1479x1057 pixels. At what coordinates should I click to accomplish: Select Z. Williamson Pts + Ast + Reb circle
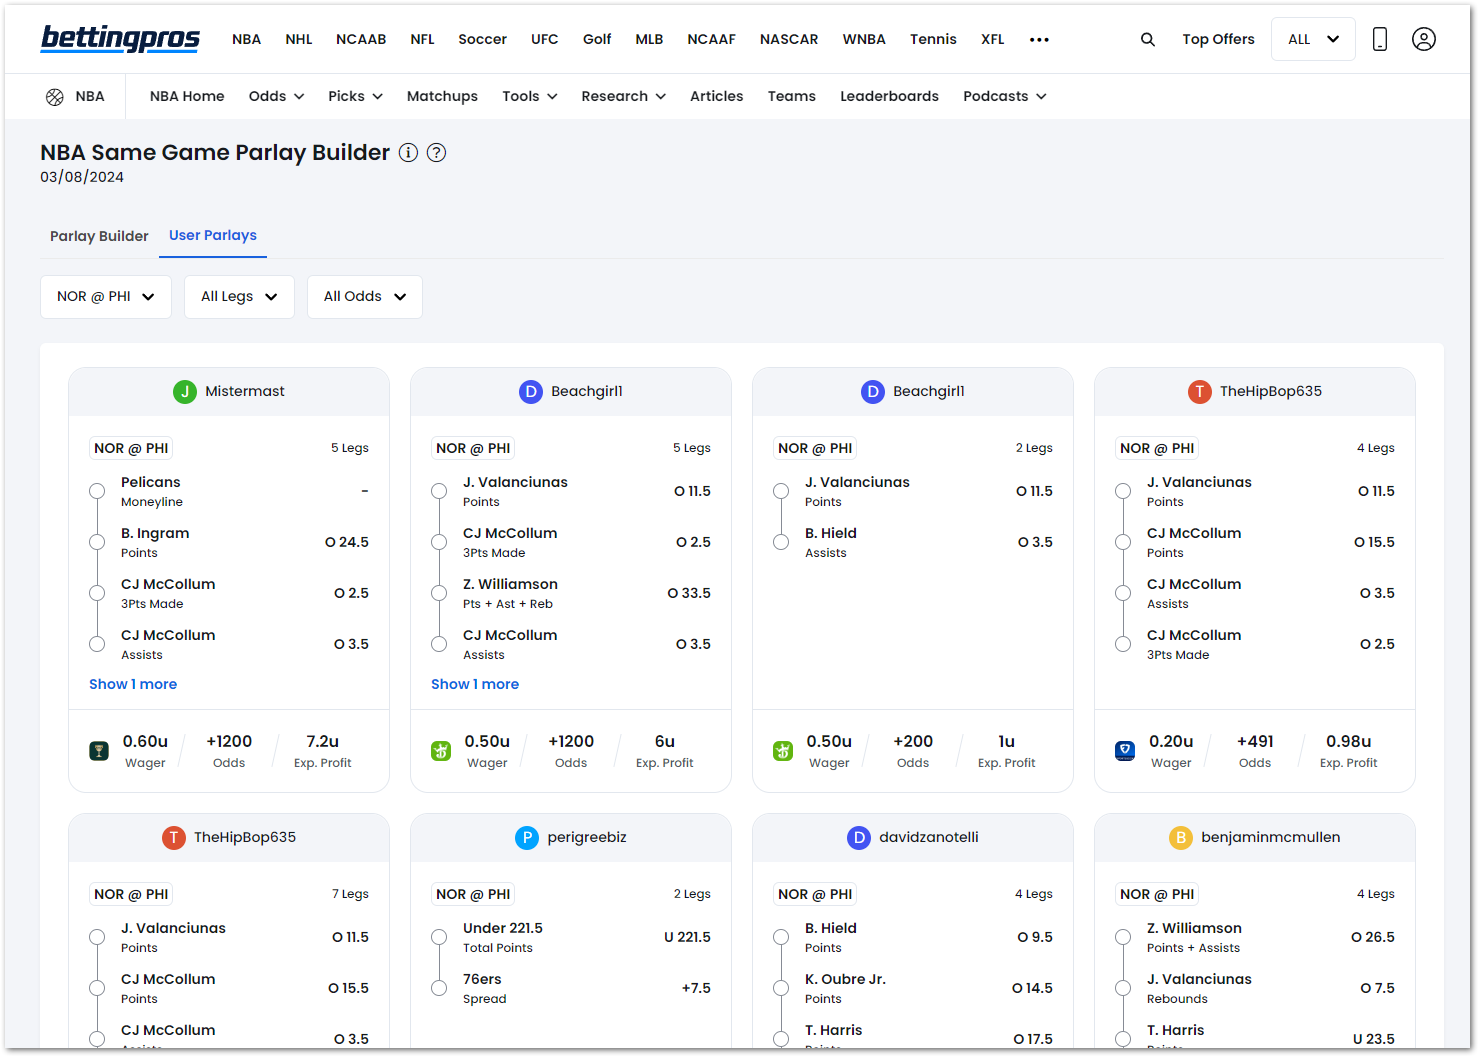(439, 593)
